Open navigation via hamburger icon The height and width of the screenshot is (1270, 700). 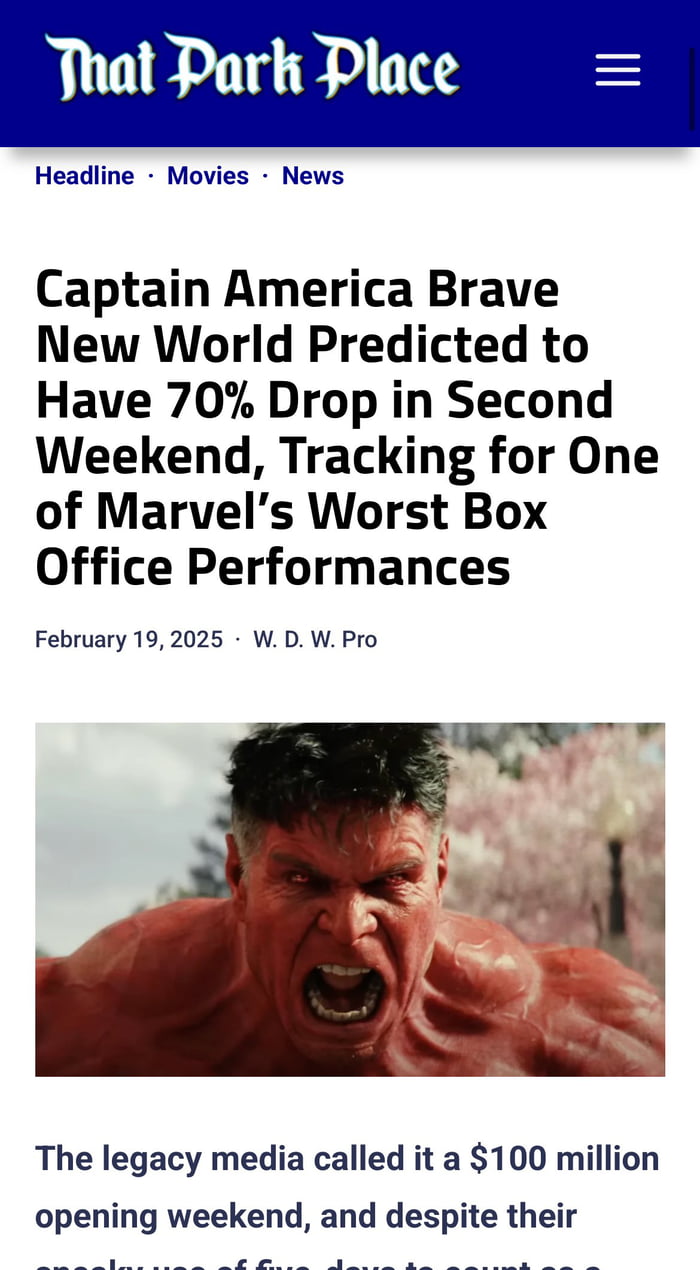617,69
